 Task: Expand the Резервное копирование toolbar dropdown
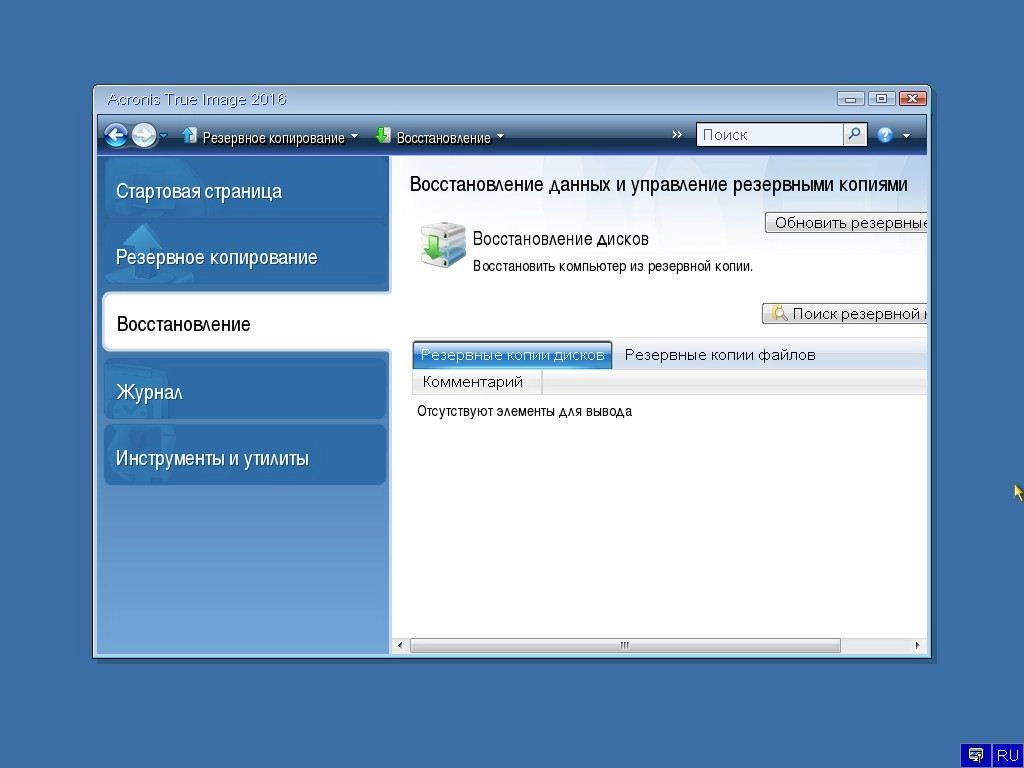pos(355,137)
